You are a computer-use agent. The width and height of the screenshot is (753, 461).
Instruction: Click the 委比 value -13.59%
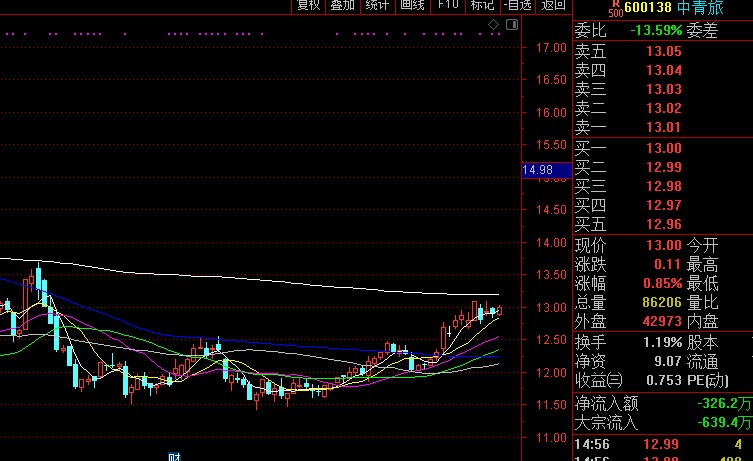(656, 30)
